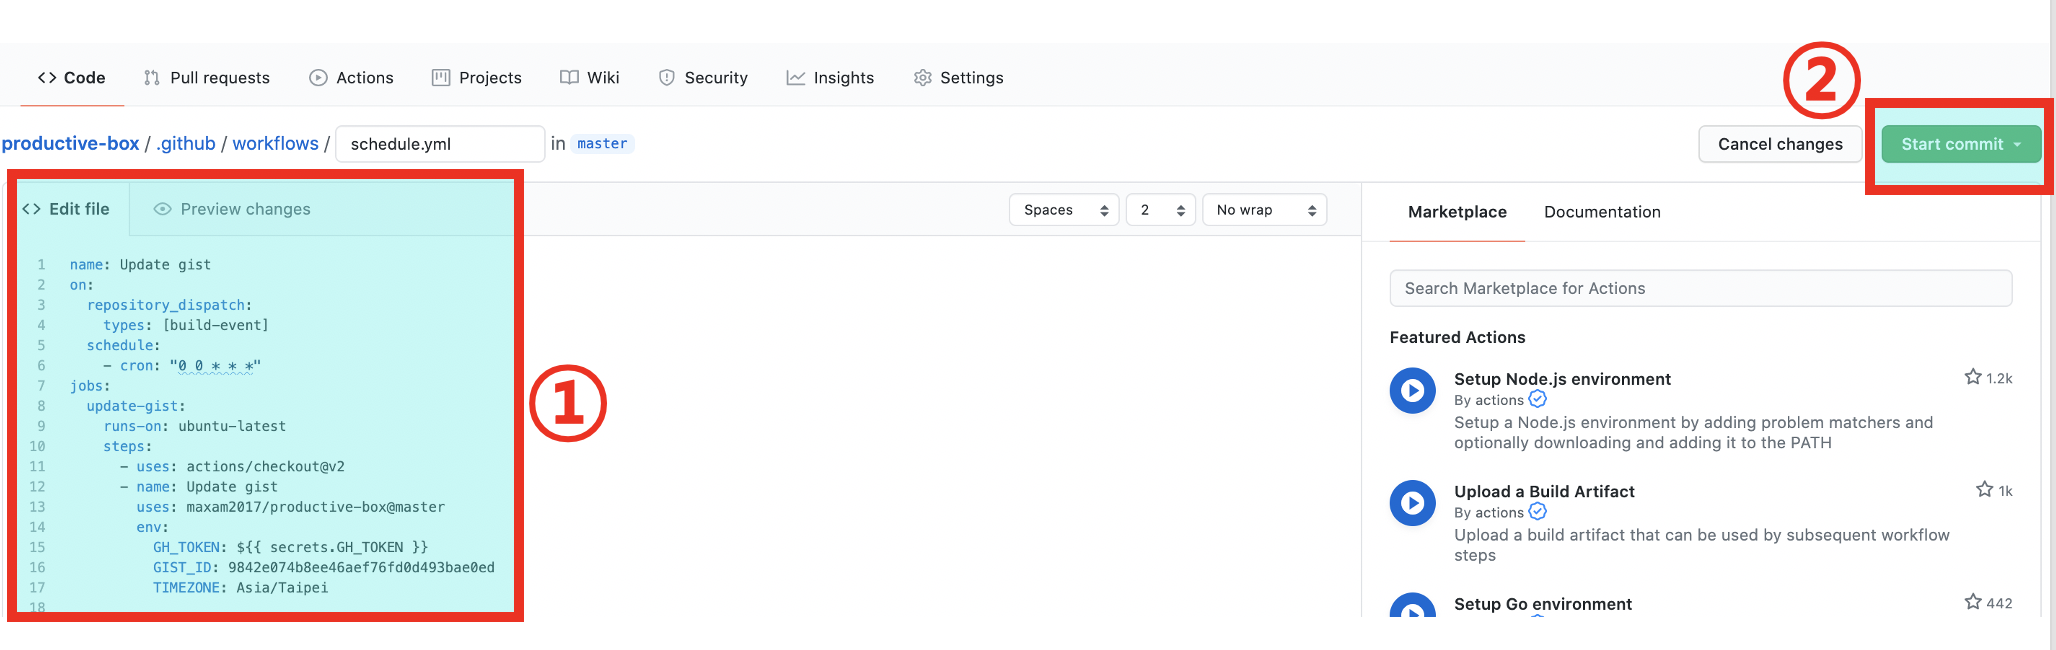Click the Edit file code icon
The image size is (2056, 650).
click(31, 209)
